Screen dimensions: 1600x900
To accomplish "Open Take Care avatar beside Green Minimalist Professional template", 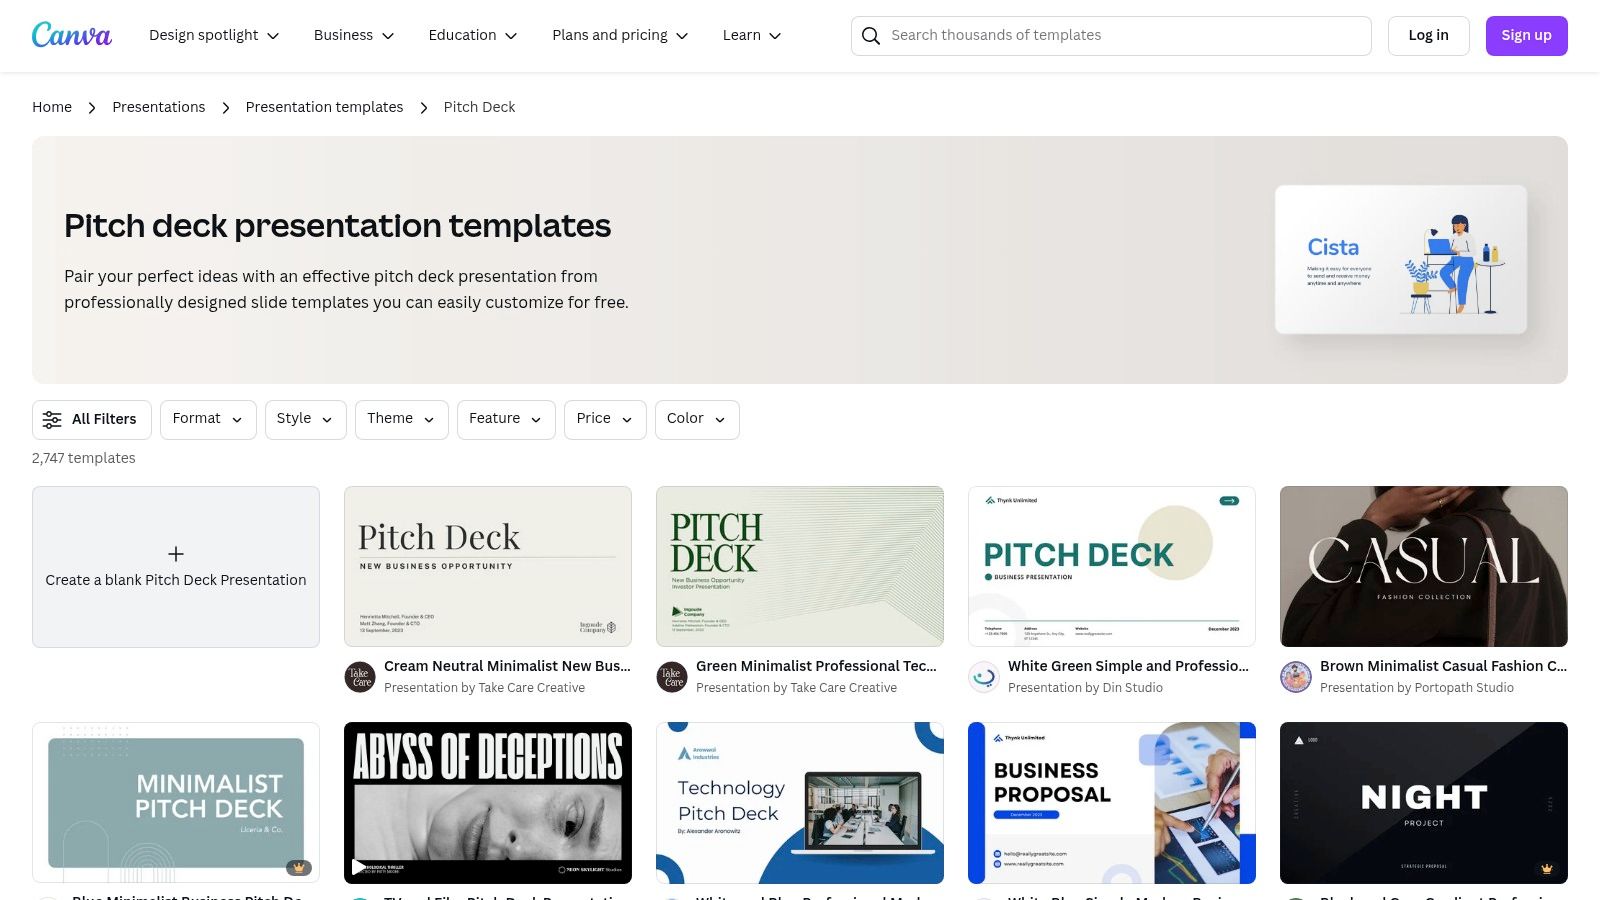I will (672, 677).
